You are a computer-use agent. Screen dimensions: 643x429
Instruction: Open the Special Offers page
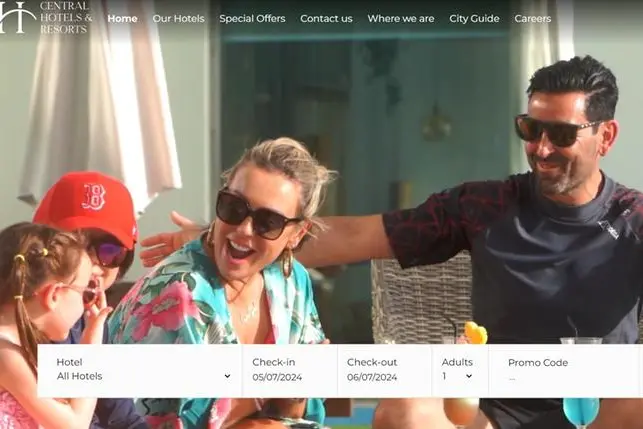pos(252,18)
